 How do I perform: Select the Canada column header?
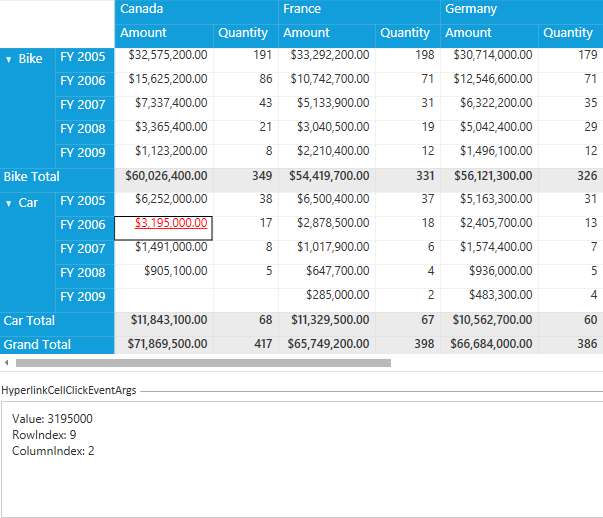197,12
